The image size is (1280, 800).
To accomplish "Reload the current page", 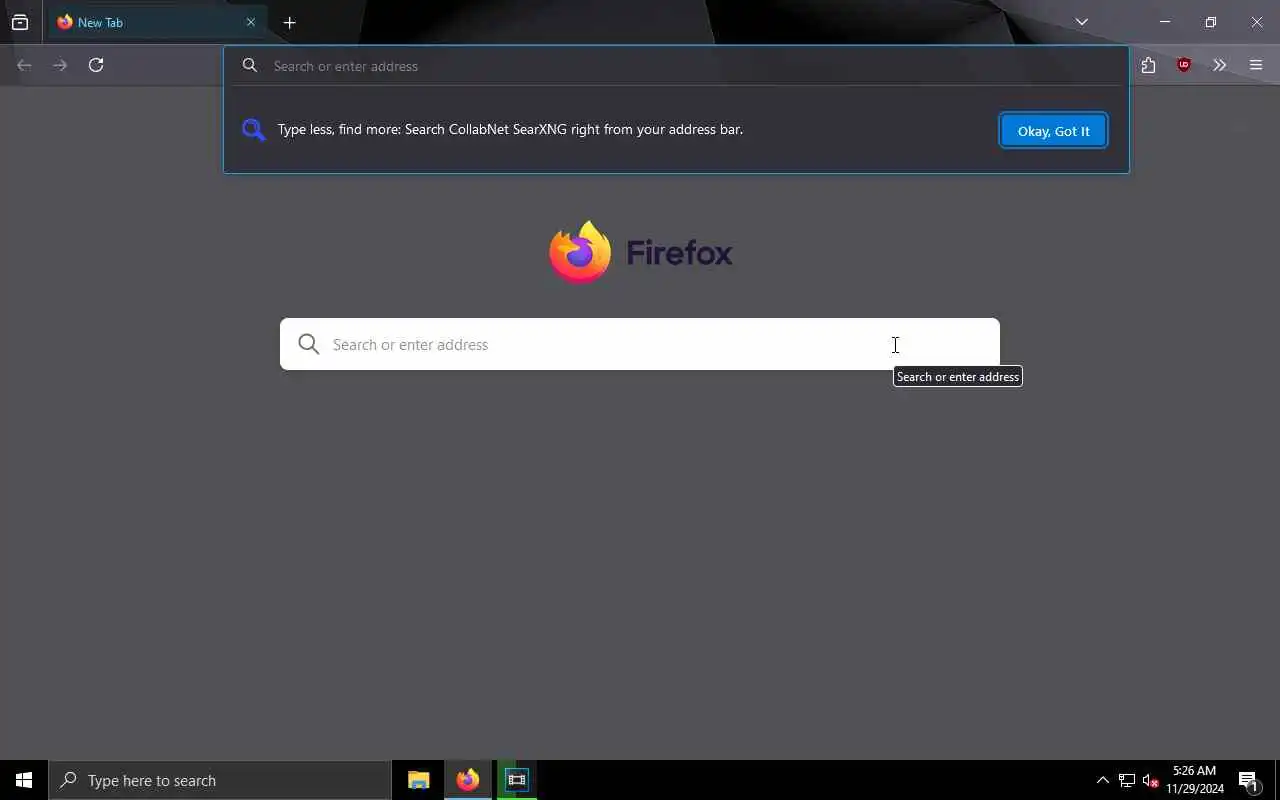I will tap(96, 65).
